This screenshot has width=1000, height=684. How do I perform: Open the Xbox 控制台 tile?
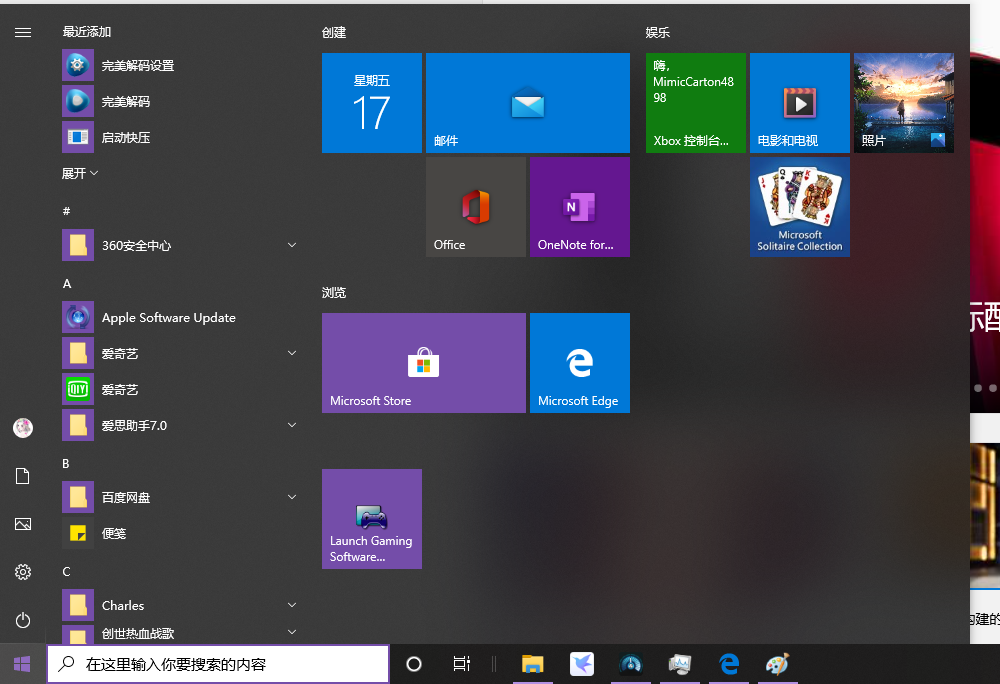click(x=696, y=103)
